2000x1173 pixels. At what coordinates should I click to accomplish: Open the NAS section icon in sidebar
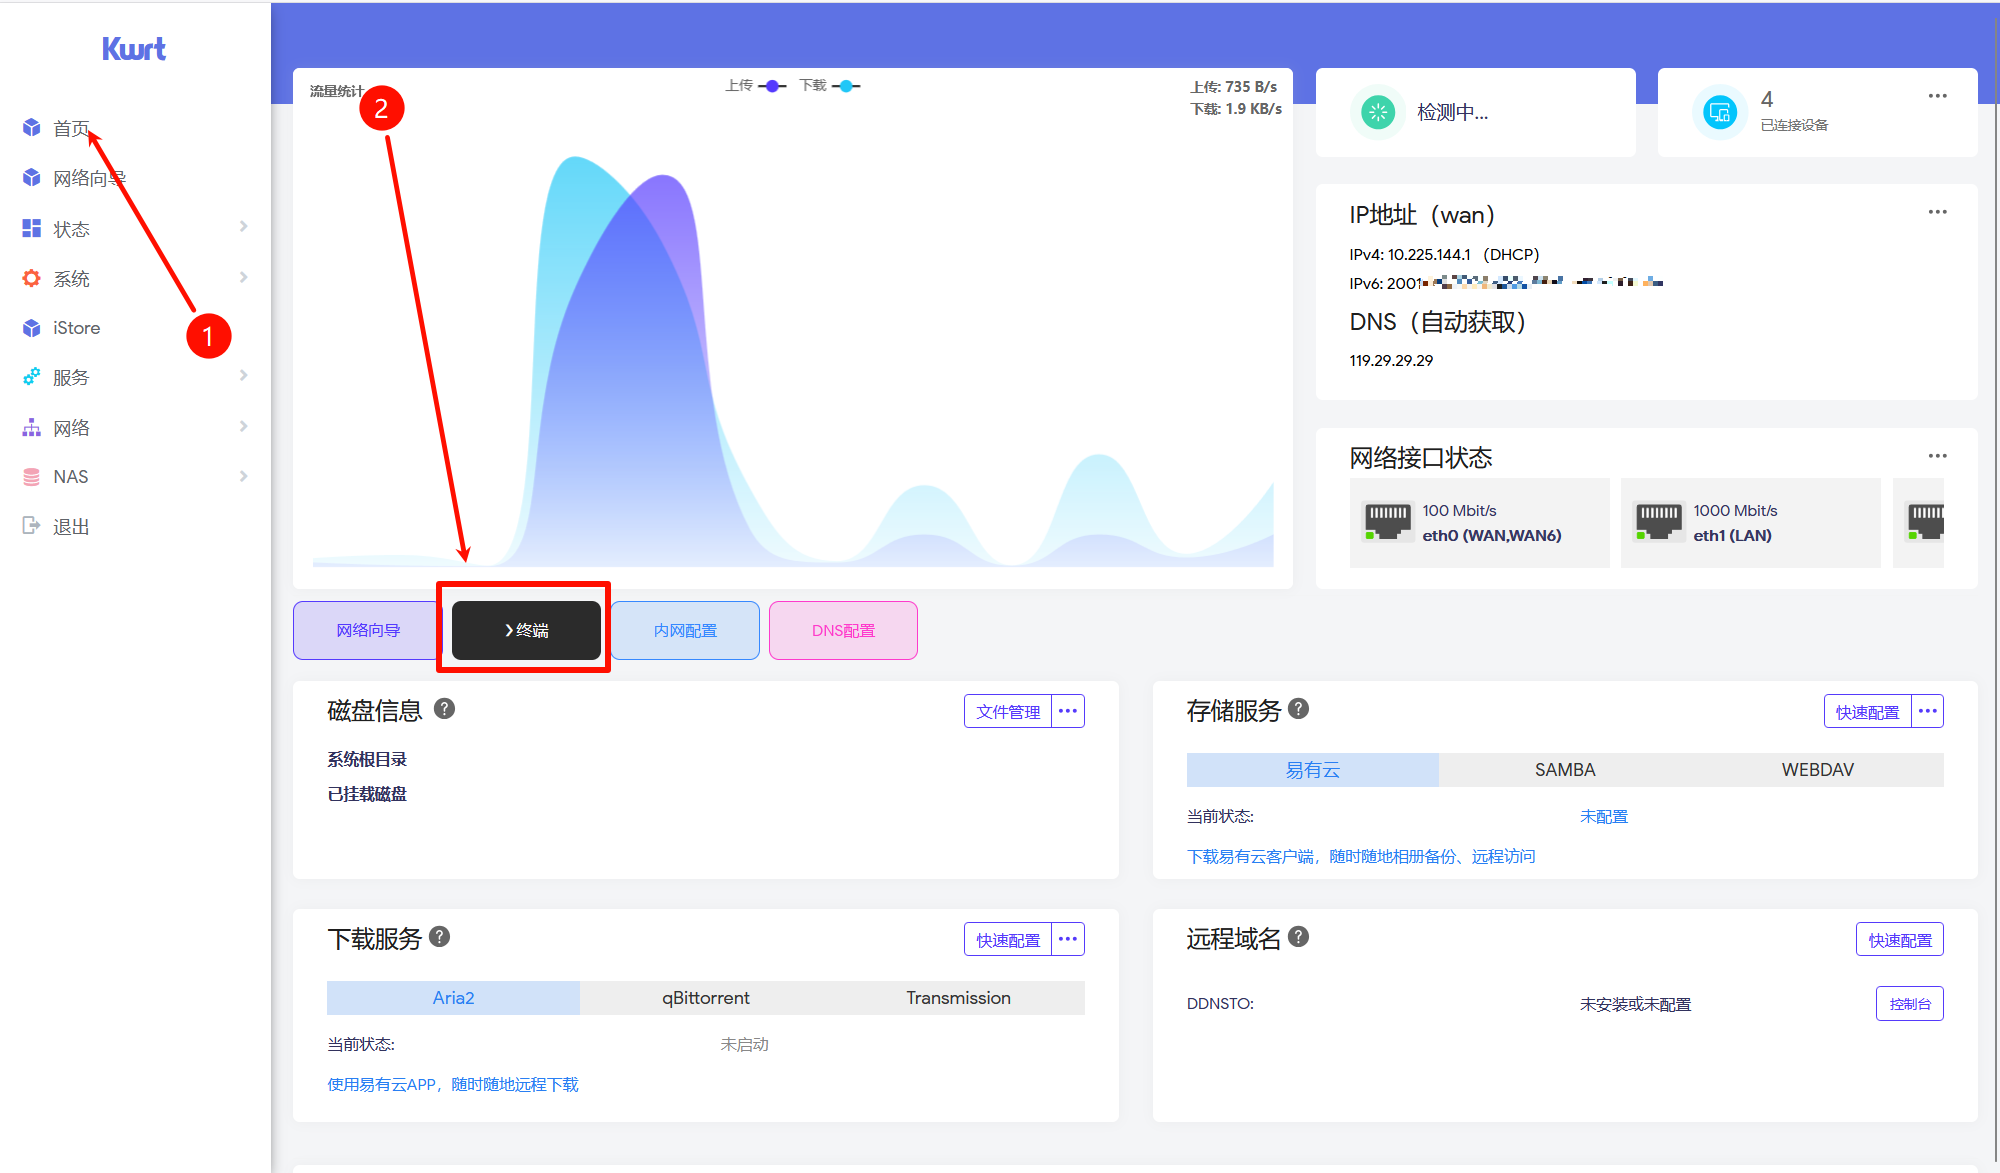coord(30,476)
